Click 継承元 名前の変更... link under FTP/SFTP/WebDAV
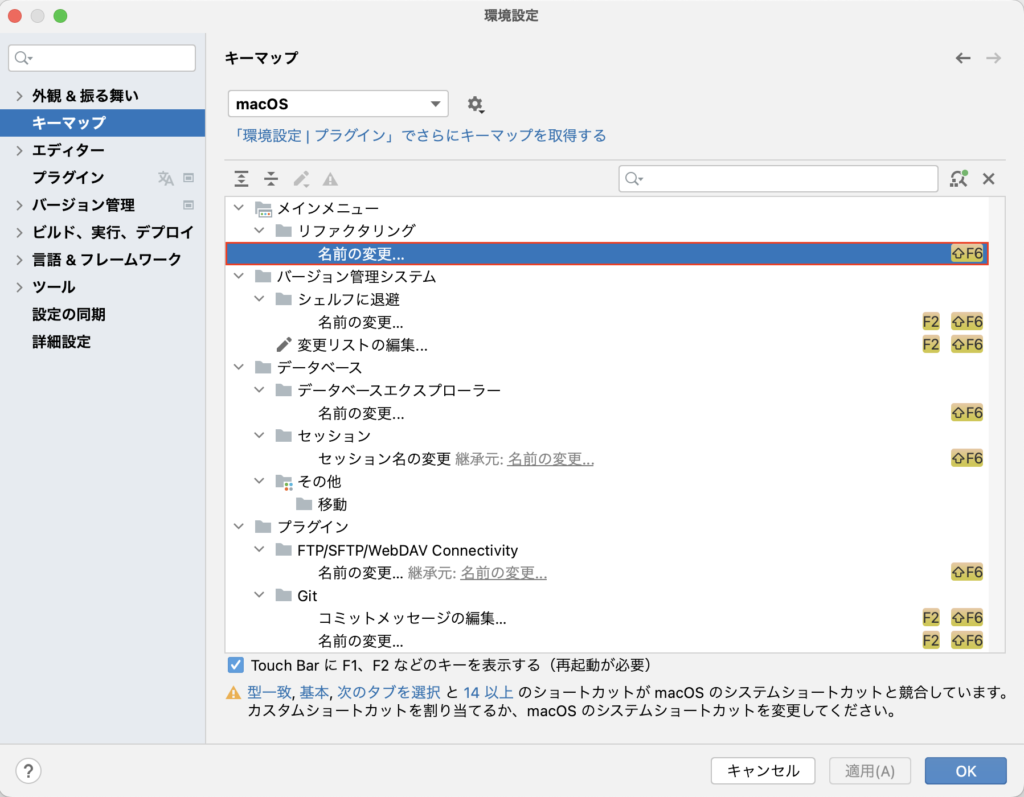The image size is (1024, 797). coord(504,573)
